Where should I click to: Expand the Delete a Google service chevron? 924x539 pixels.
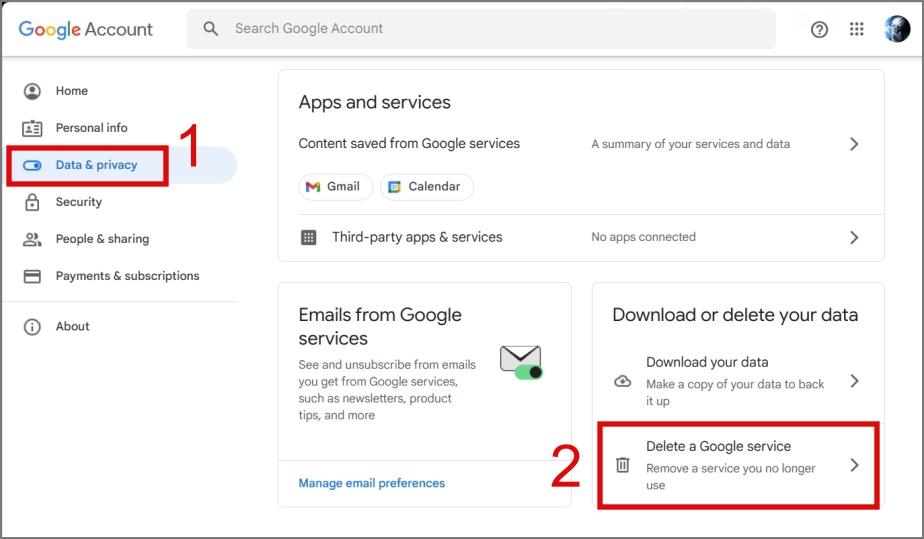coord(854,465)
